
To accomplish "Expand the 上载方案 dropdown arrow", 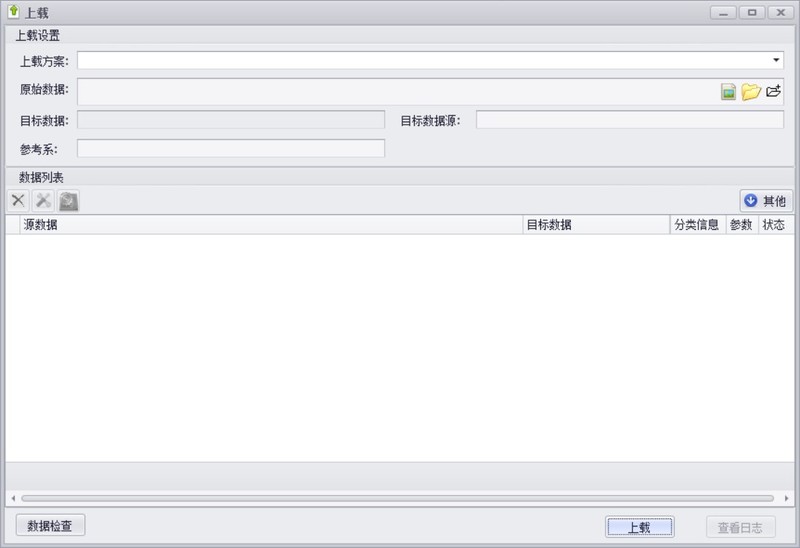I will [x=776, y=60].
